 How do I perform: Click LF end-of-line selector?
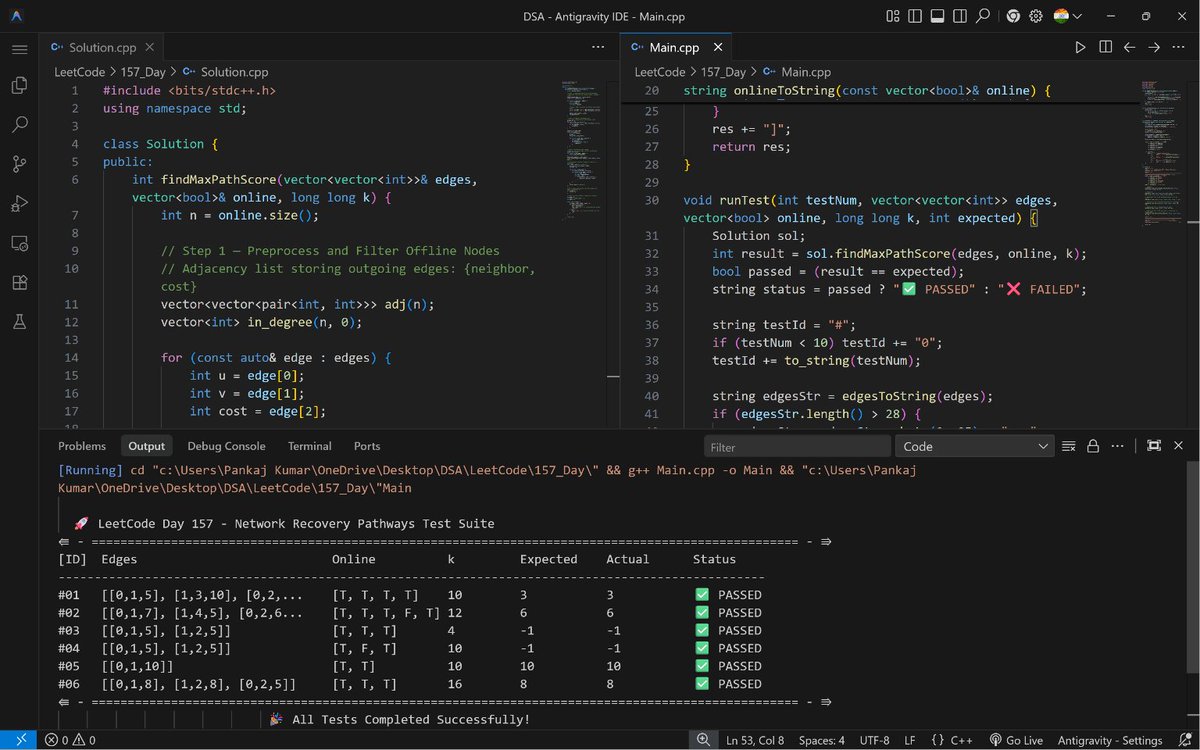tap(910, 740)
